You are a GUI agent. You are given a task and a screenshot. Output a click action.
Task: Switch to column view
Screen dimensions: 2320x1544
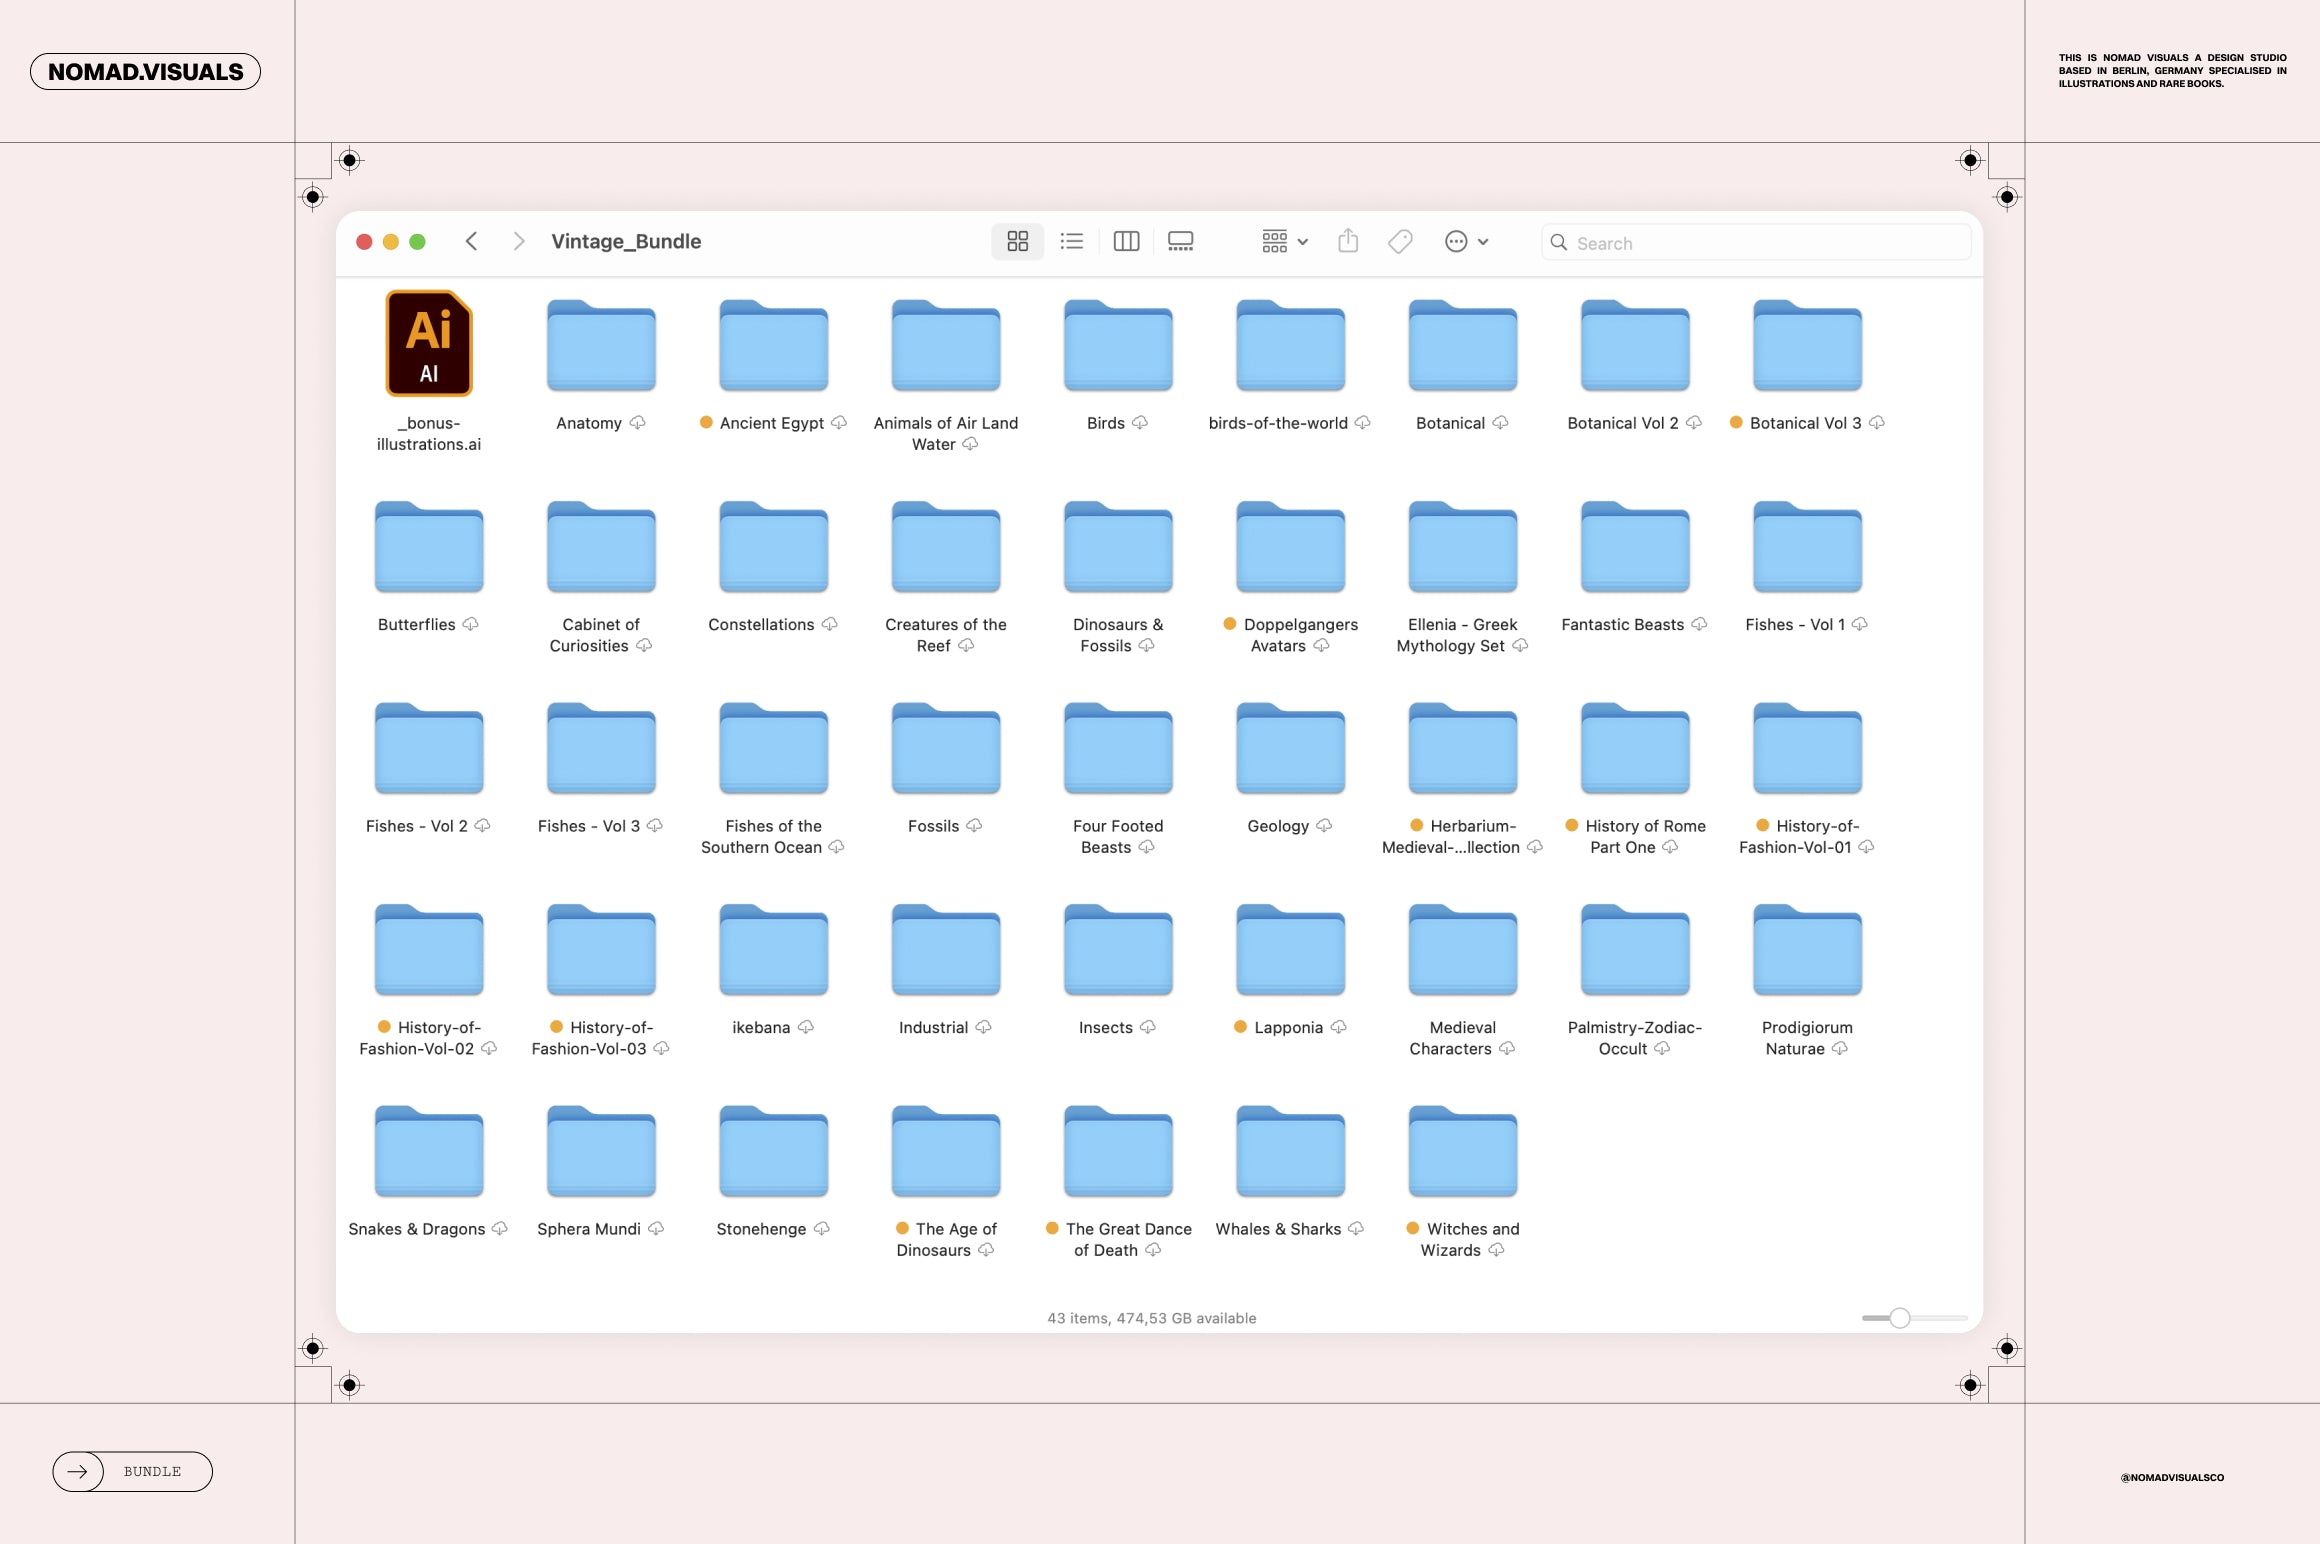point(1126,242)
